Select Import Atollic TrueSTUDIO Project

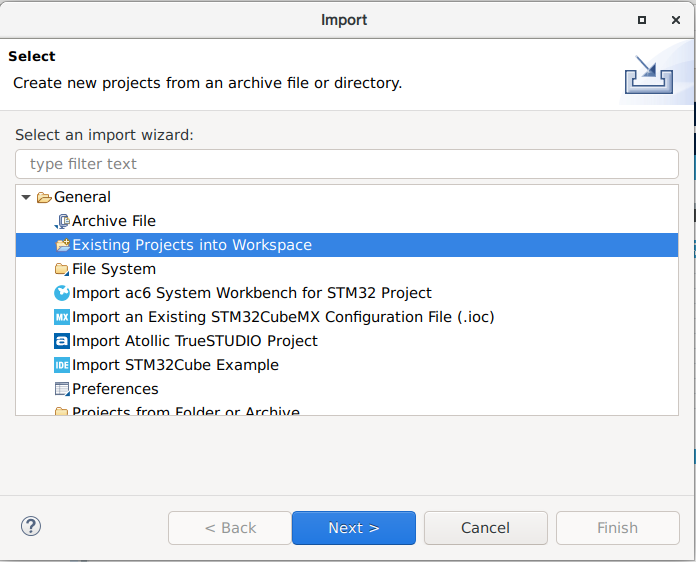(x=194, y=341)
